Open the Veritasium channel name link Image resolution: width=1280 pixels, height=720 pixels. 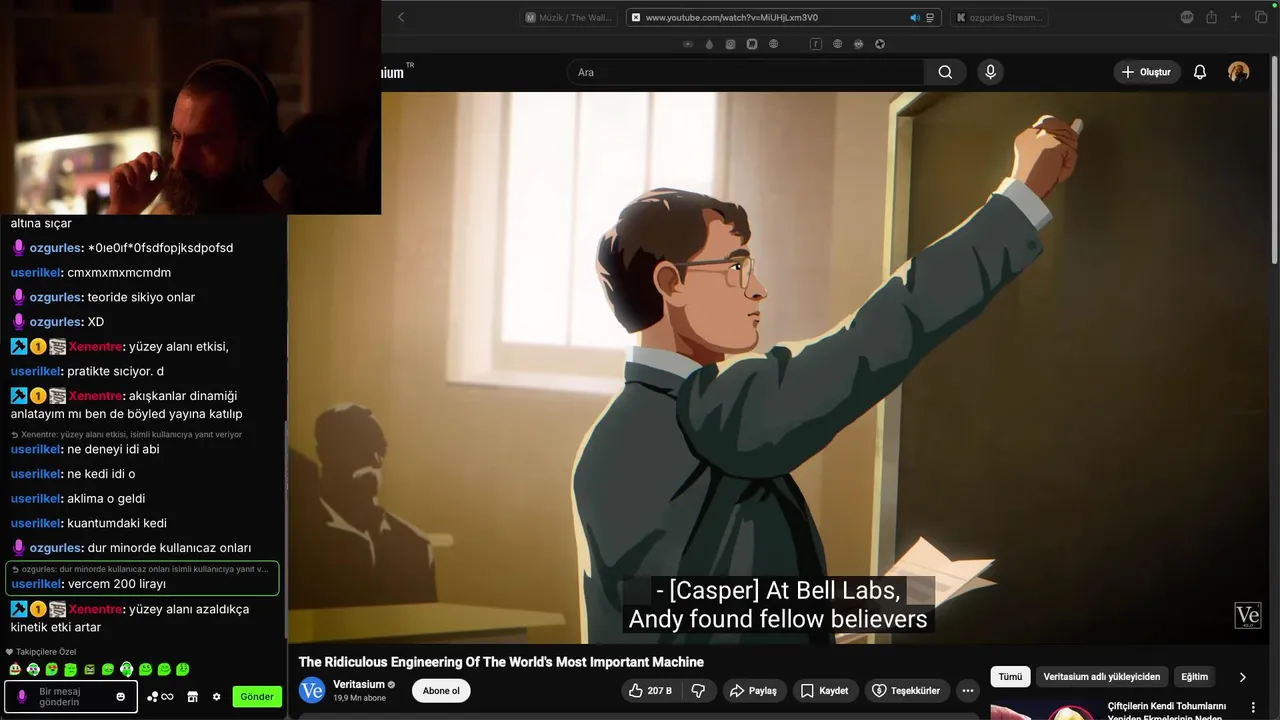point(358,684)
